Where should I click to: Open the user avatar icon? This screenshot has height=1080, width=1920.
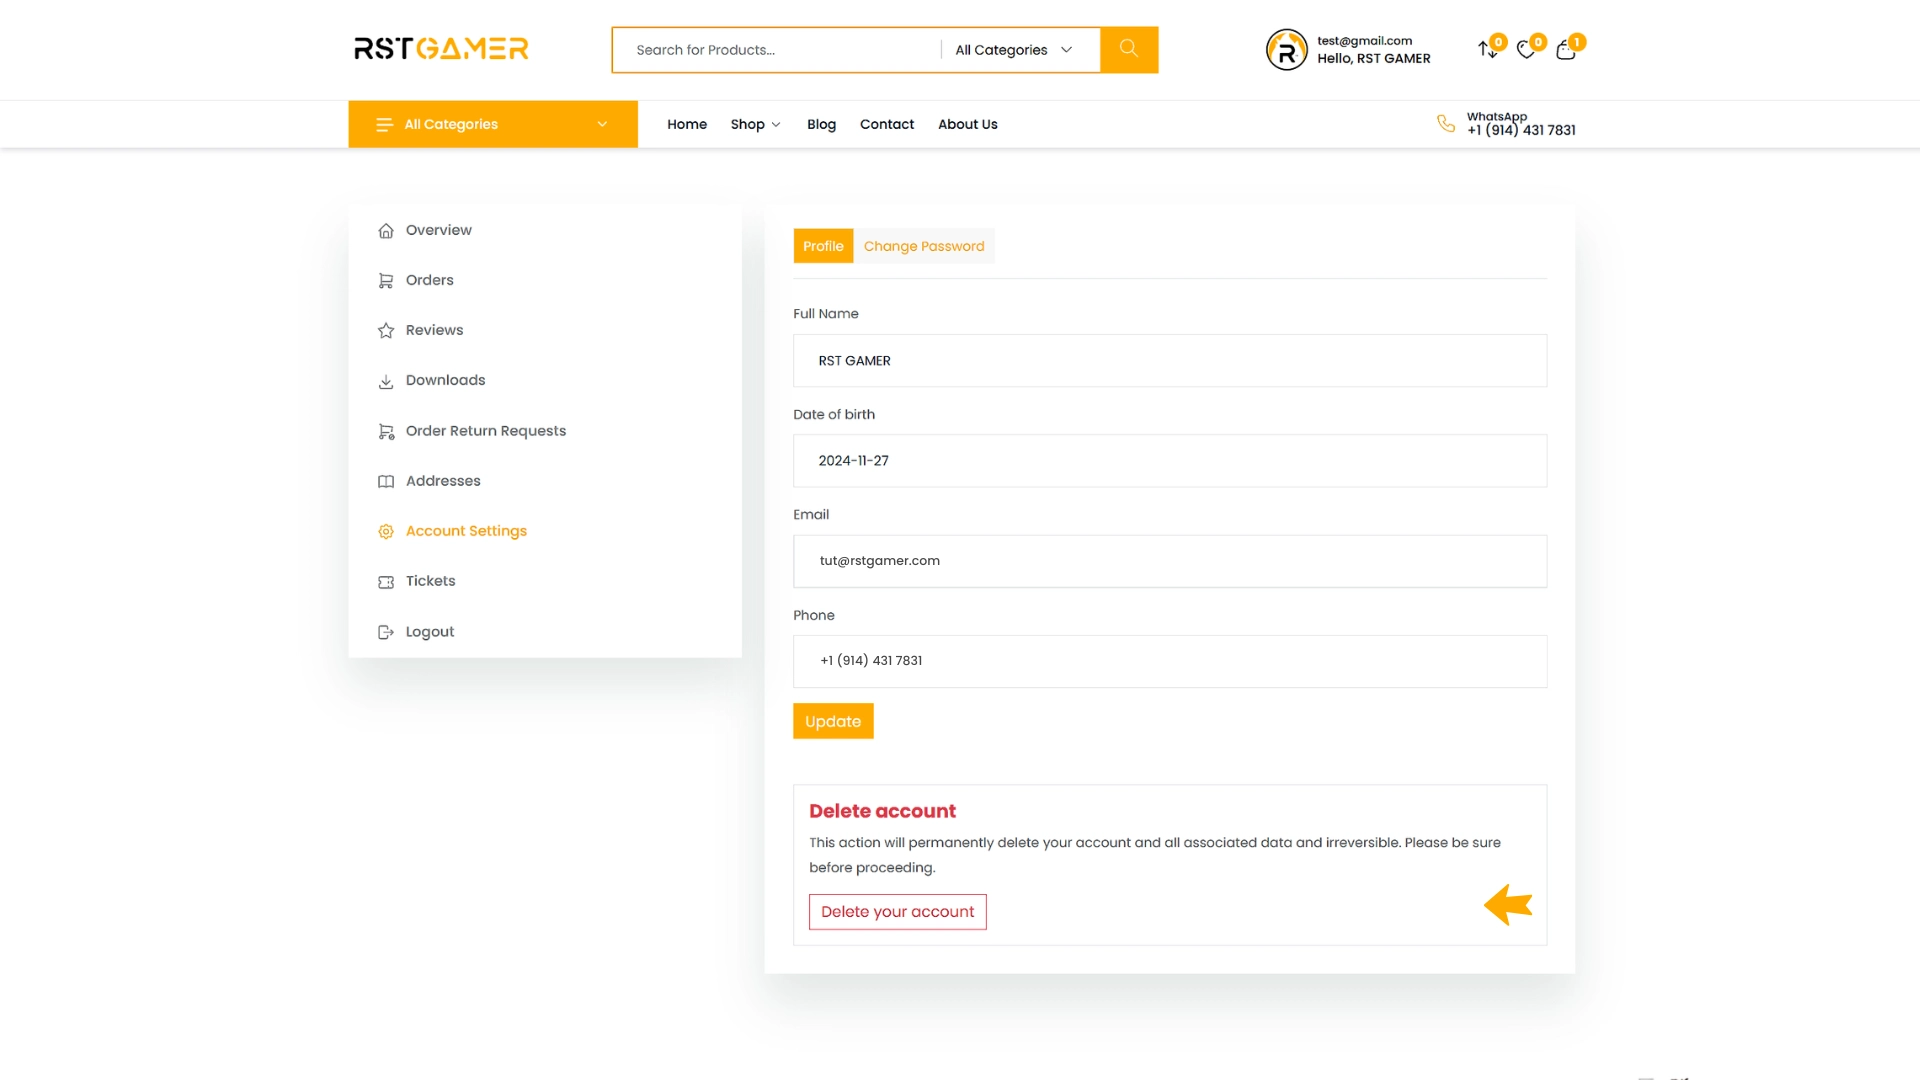tap(1287, 49)
